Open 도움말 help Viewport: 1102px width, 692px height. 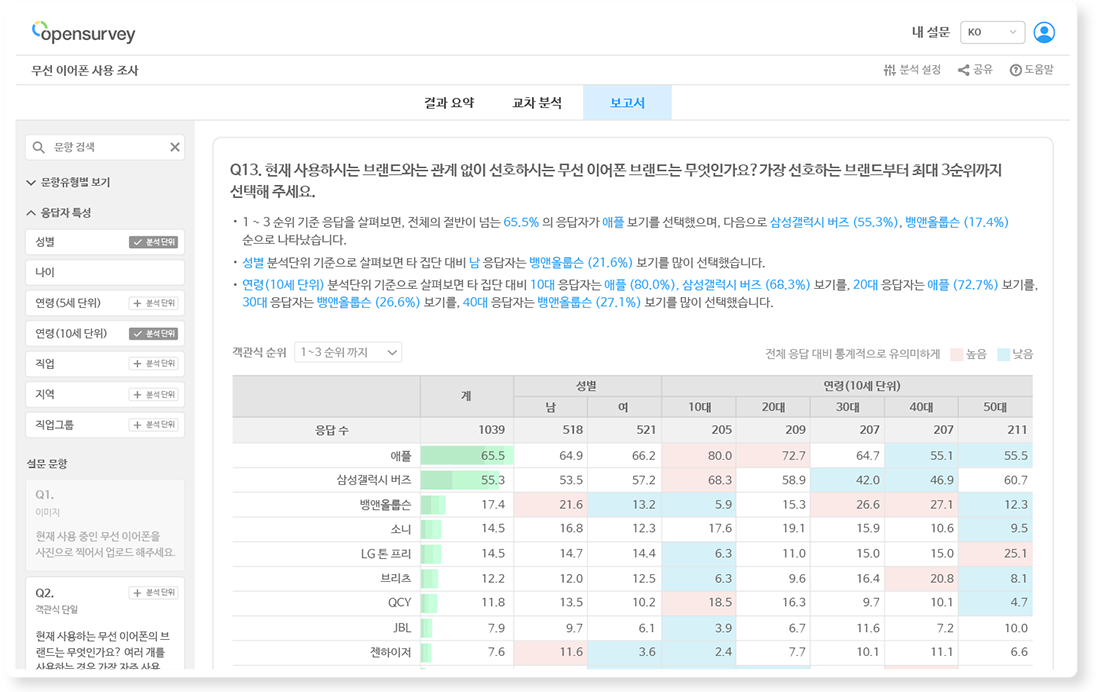pyautogui.click(x=1031, y=70)
